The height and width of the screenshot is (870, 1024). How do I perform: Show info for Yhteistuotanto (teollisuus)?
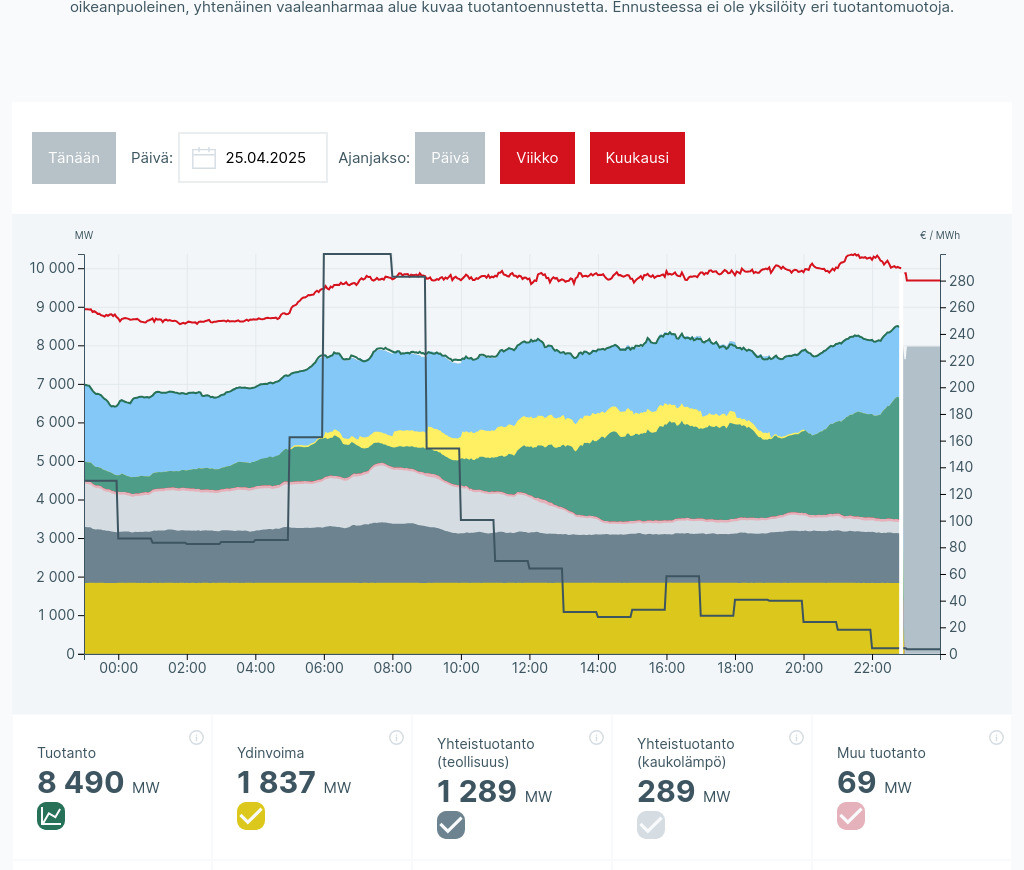pos(596,738)
